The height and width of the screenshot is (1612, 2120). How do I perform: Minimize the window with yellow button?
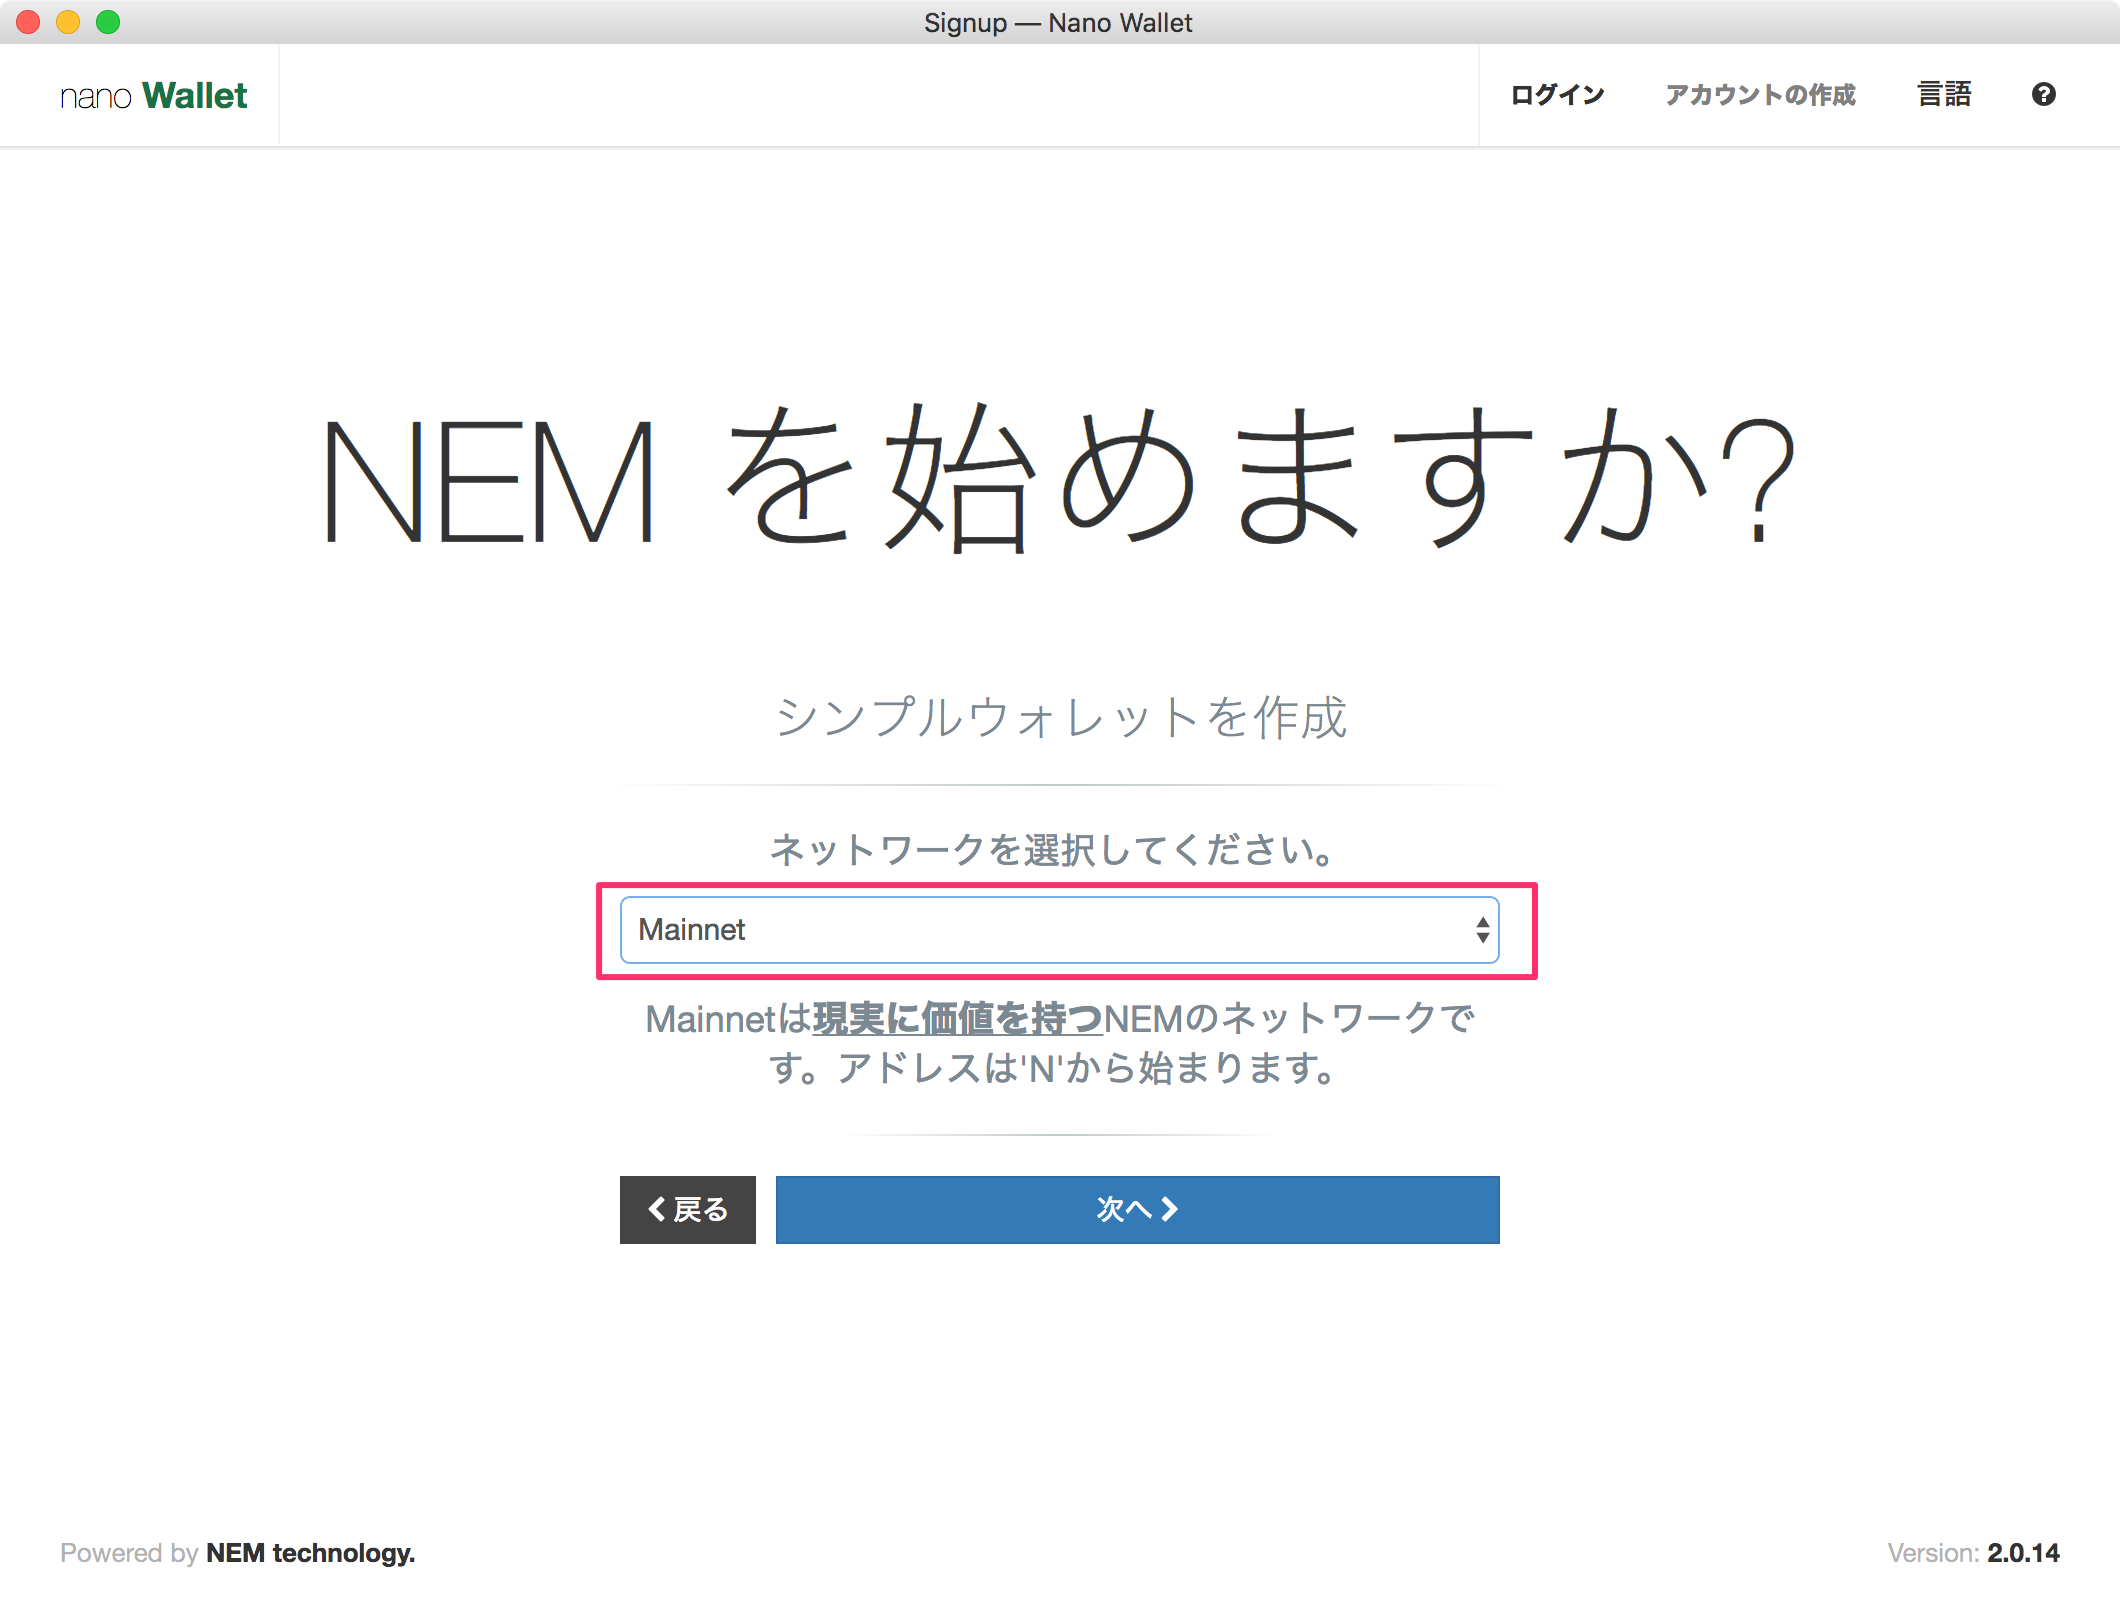point(68,22)
